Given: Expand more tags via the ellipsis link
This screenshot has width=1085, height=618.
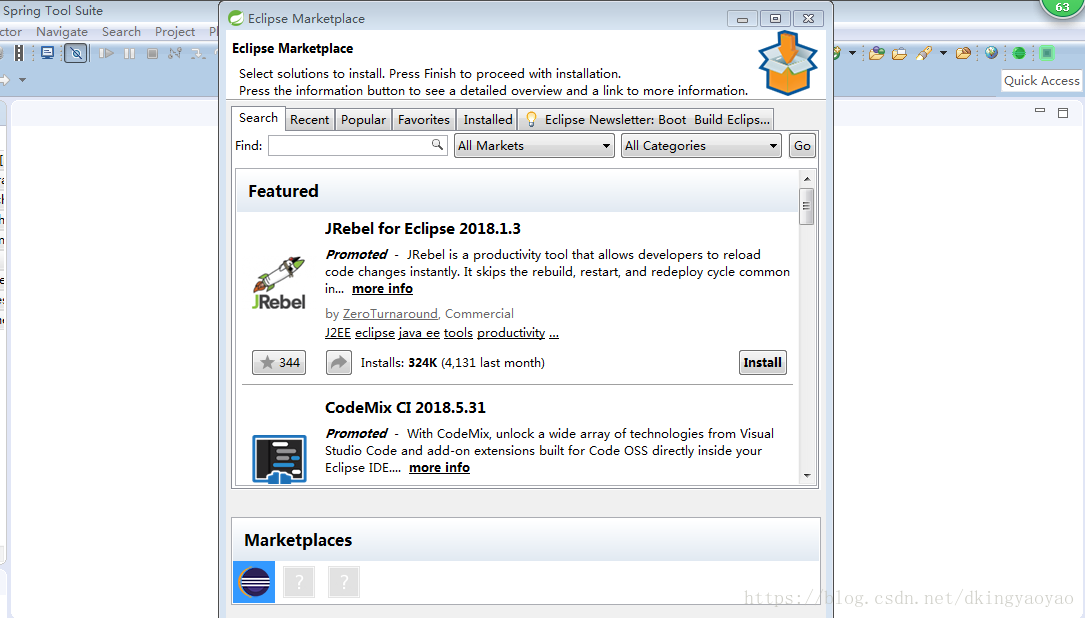Looking at the screenshot, I should point(554,334).
